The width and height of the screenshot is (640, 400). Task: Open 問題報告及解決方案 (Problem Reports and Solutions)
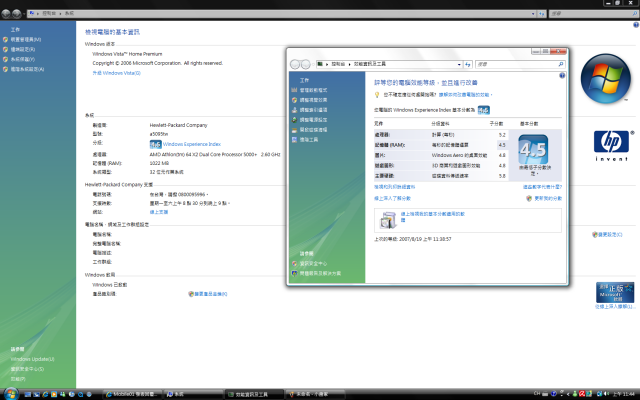click(320, 273)
